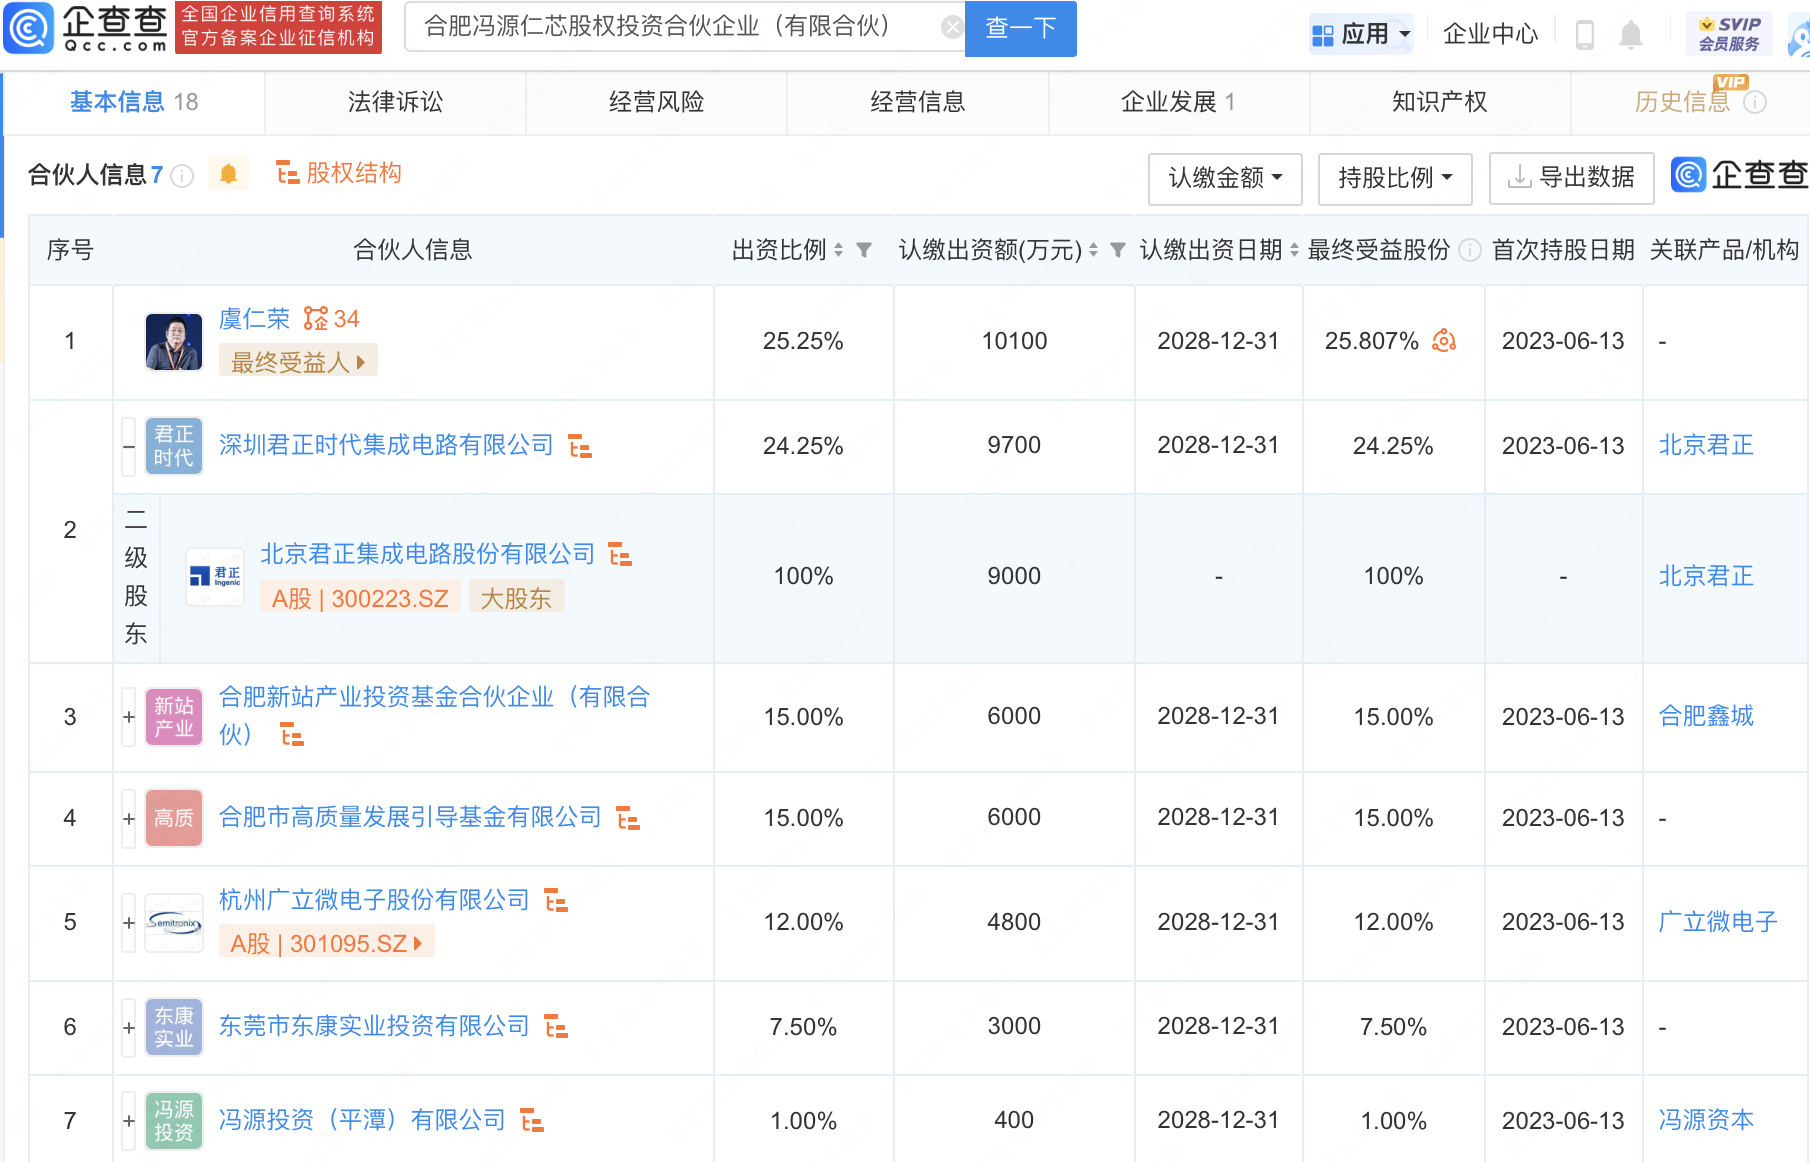This screenshot has width=1810, height=1162.
Task: Open the 应用 apps dropdown
Action: tap(1361, 34)
